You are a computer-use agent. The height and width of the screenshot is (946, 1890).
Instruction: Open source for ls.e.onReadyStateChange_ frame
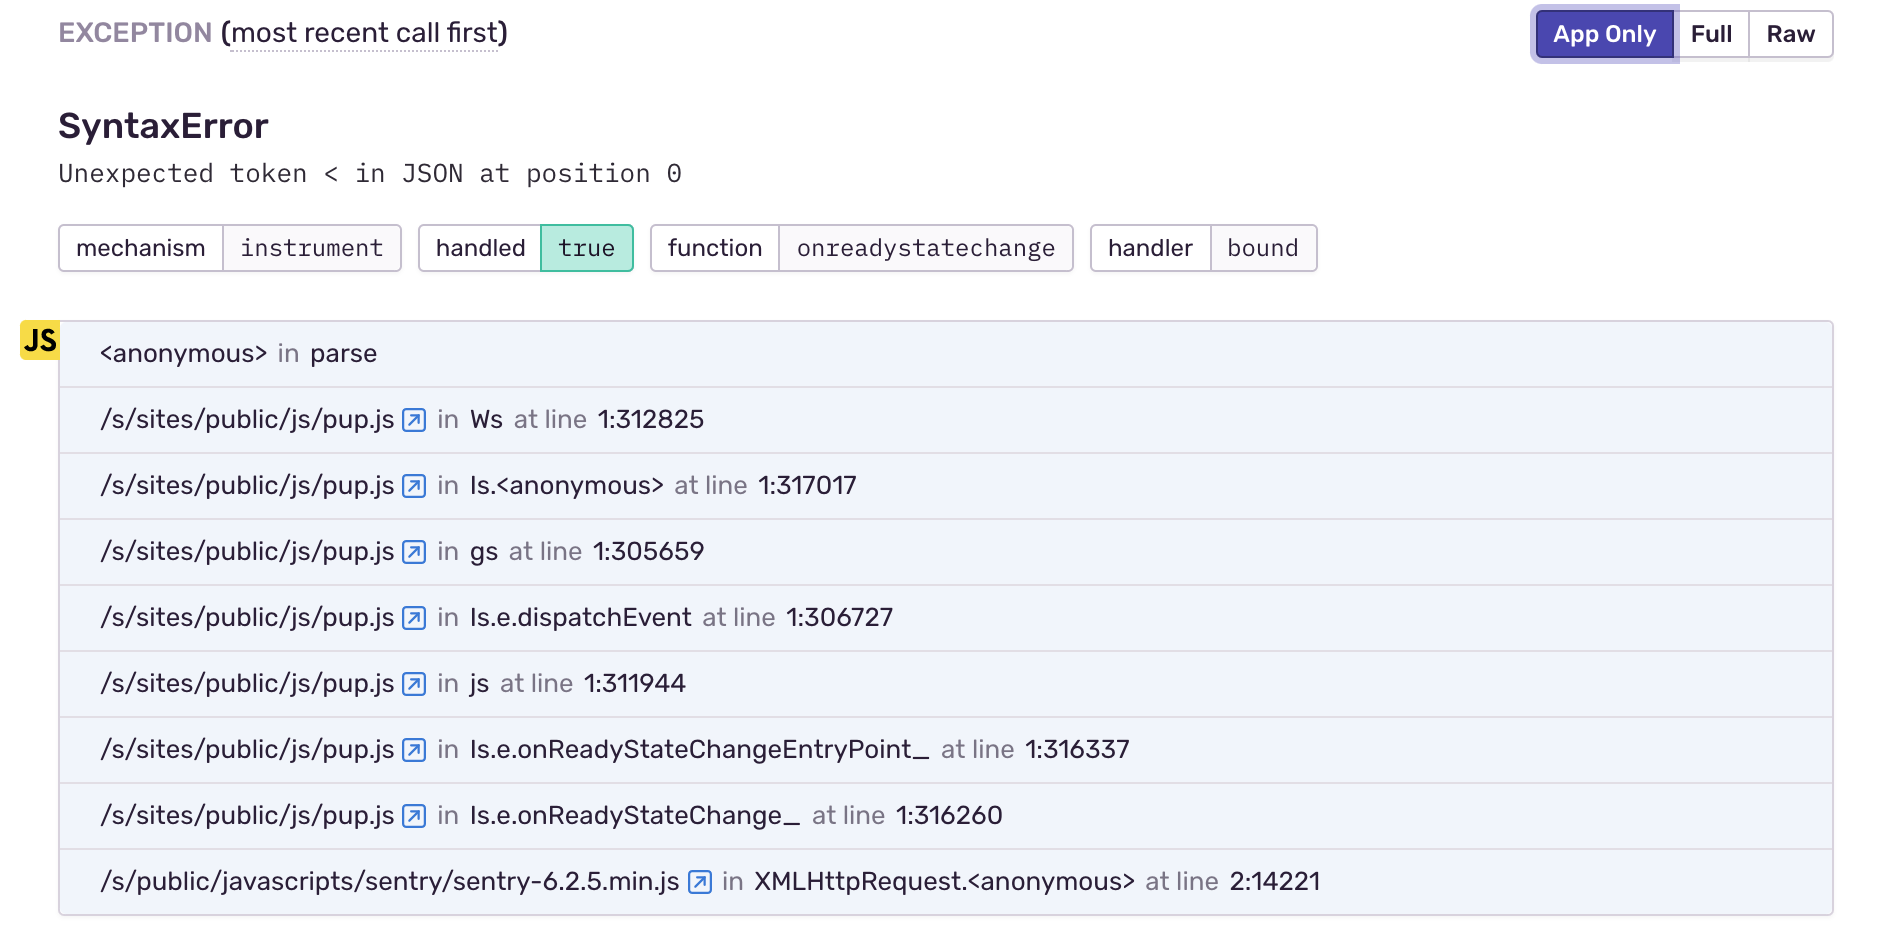[413, 816]
